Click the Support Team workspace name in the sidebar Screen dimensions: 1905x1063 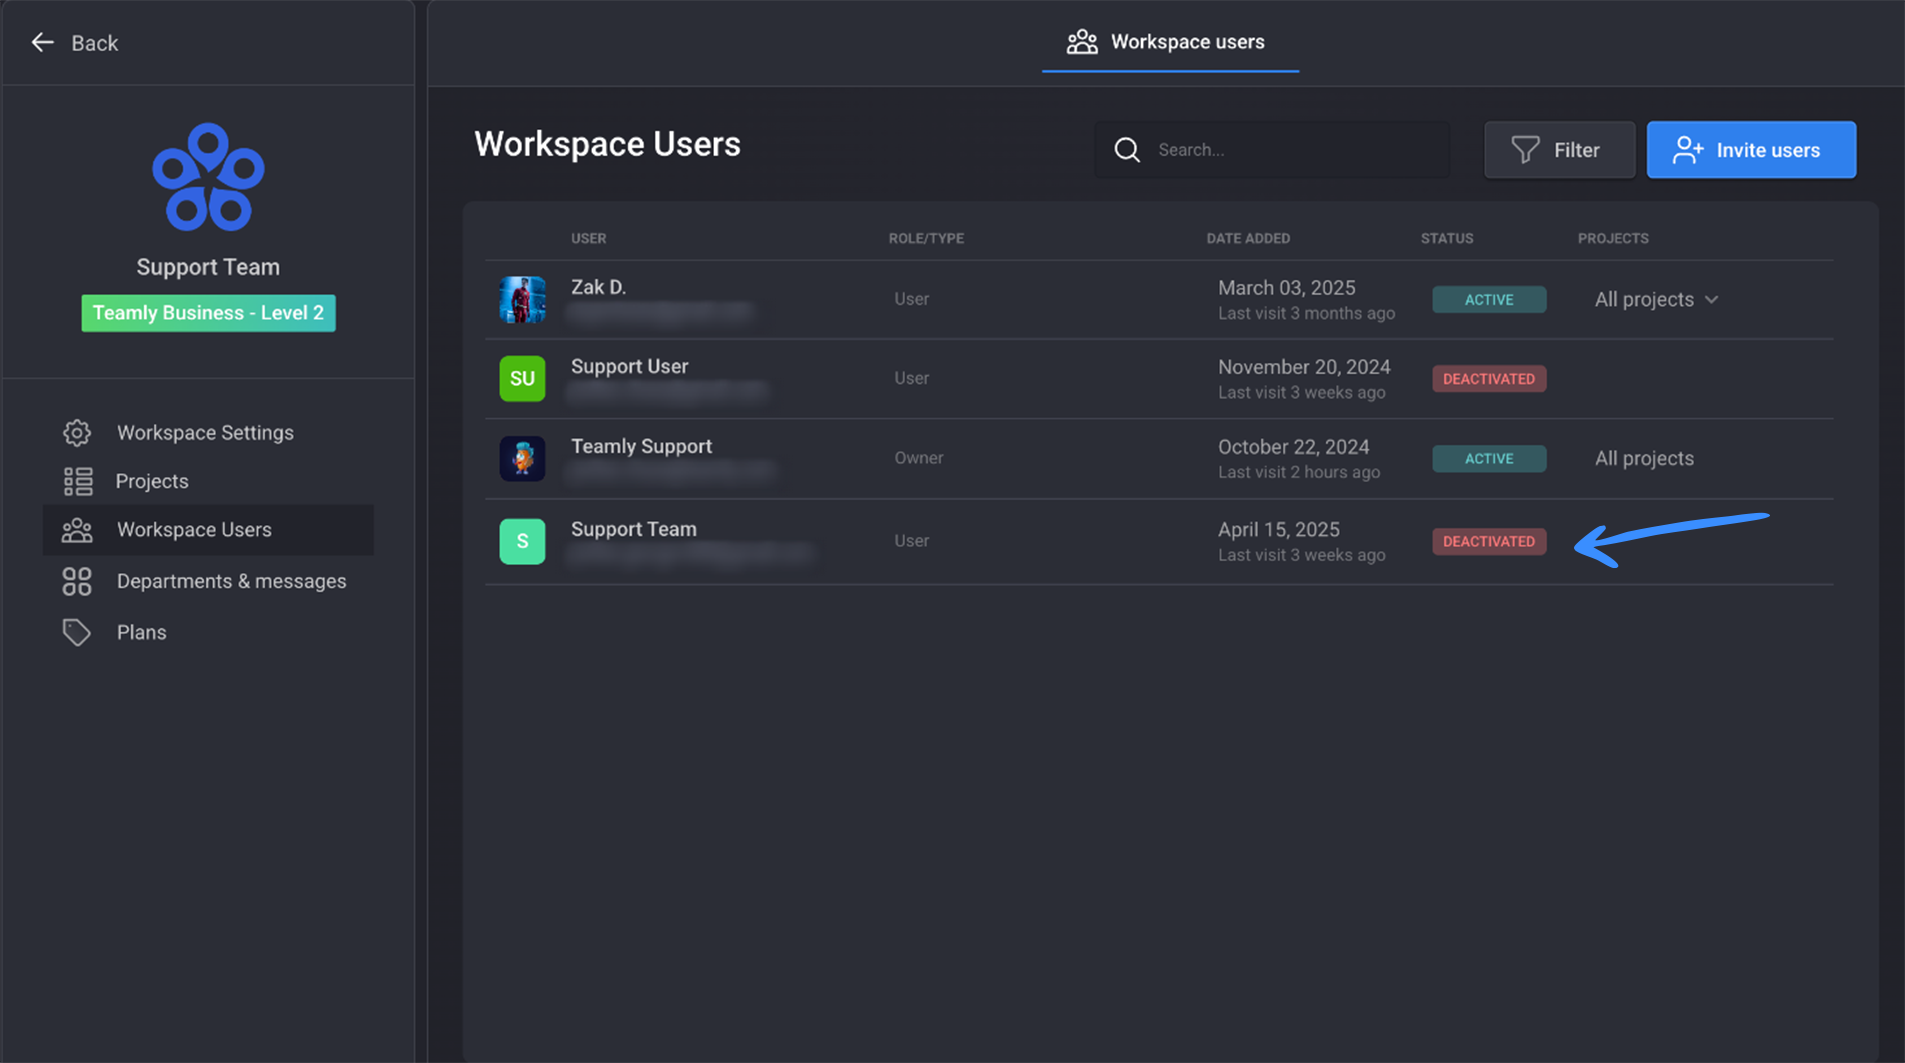208,267
